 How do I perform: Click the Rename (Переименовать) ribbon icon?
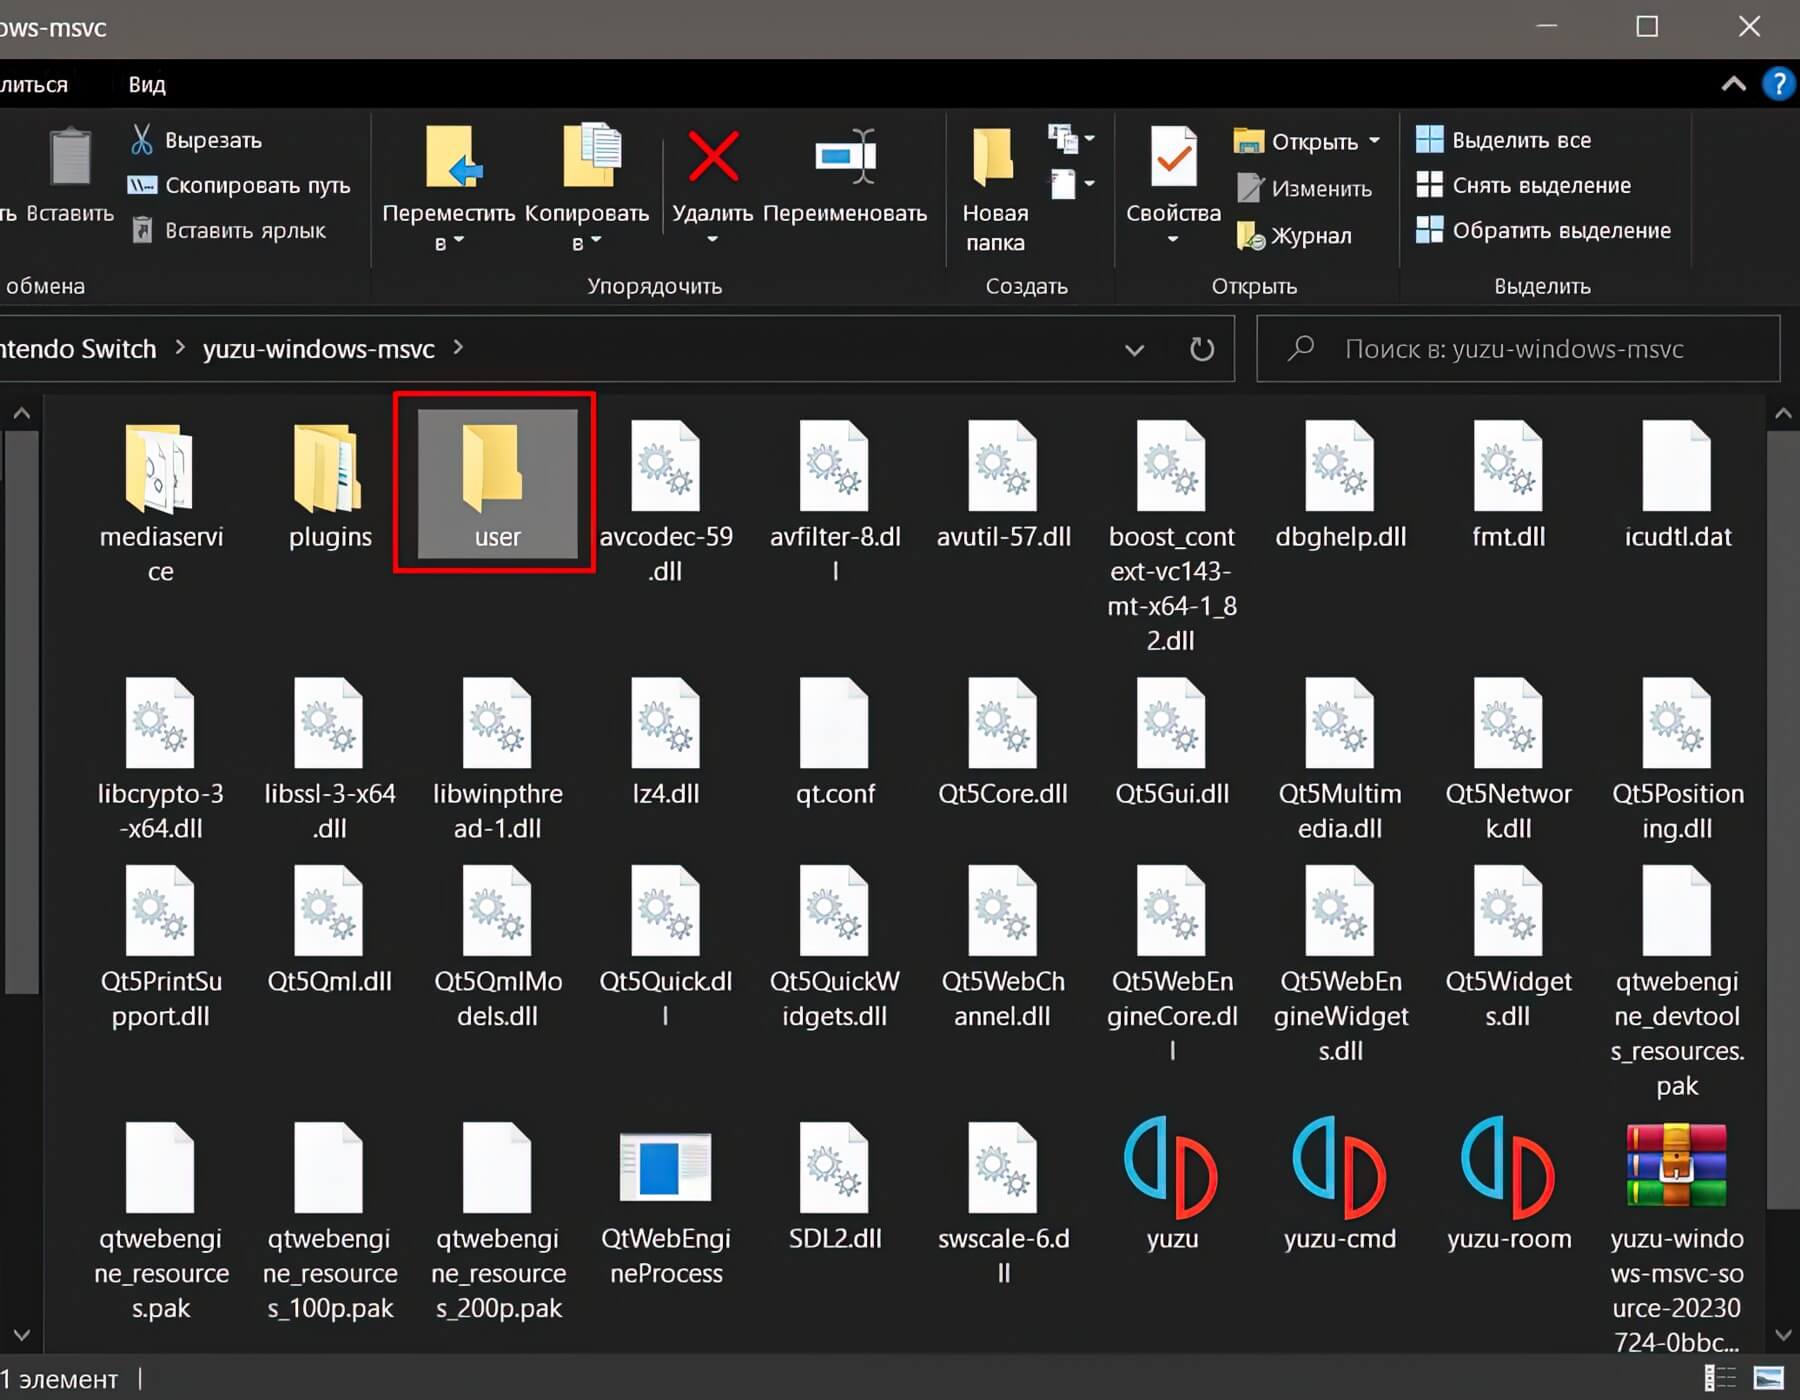pyautogui.click(x=845, y=158)
